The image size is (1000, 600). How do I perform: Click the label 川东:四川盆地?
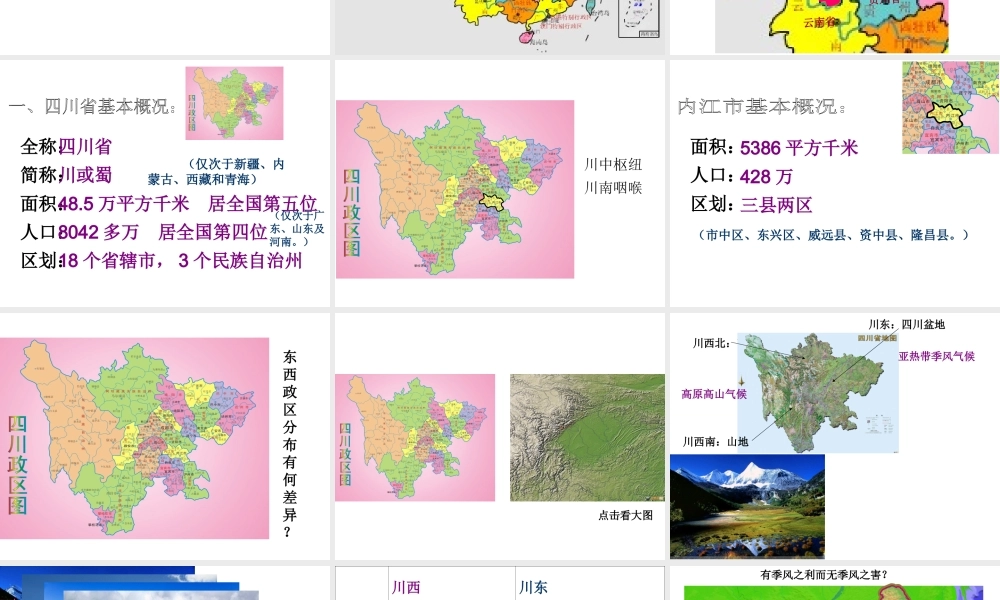[x=907, y=324]
